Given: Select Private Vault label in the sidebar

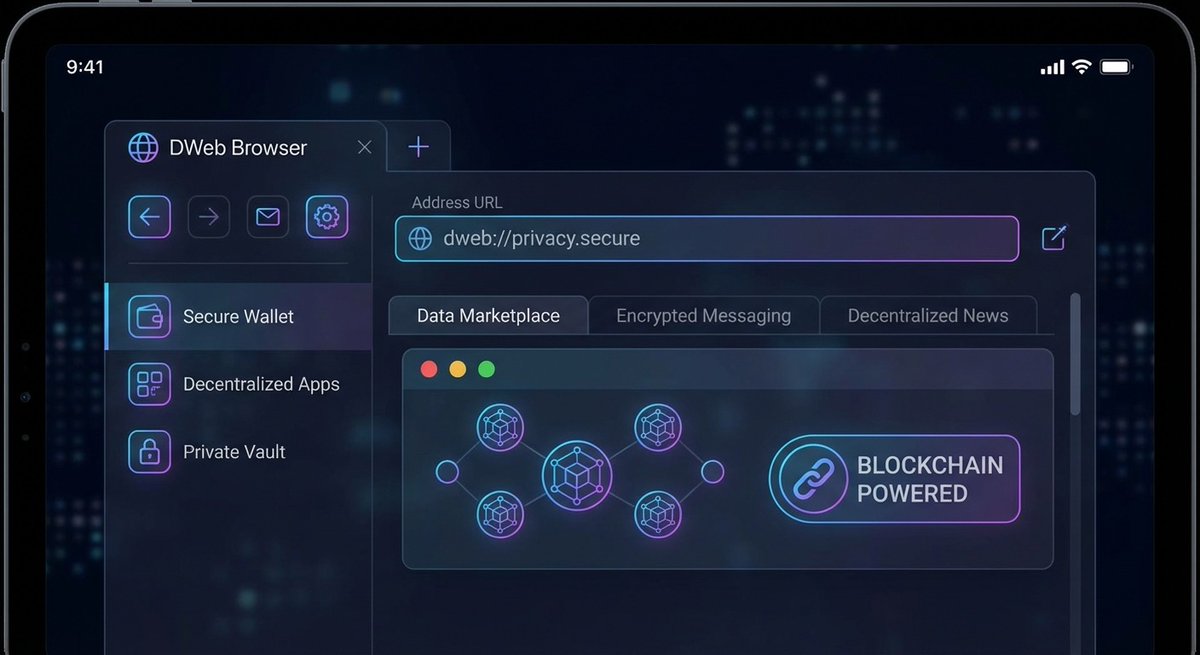Looking at the screenshot, I should [234, 452].
